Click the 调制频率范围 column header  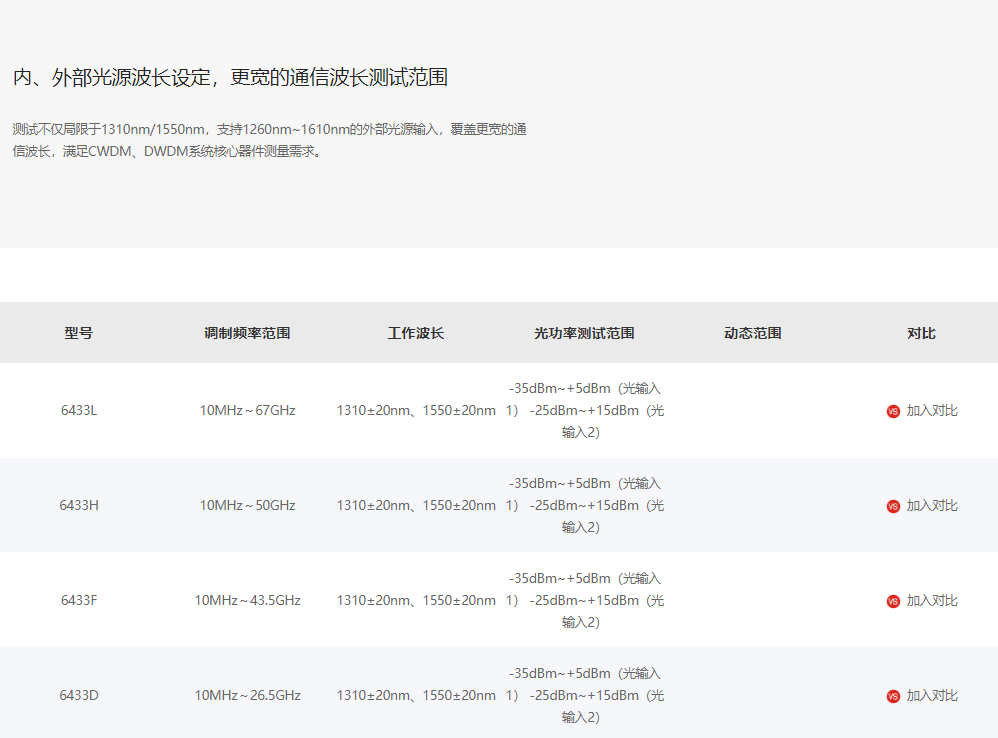point(247,333)
